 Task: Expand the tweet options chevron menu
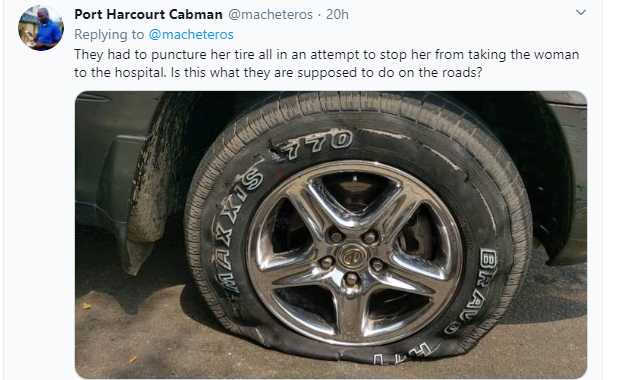click(x=581, y=13)
